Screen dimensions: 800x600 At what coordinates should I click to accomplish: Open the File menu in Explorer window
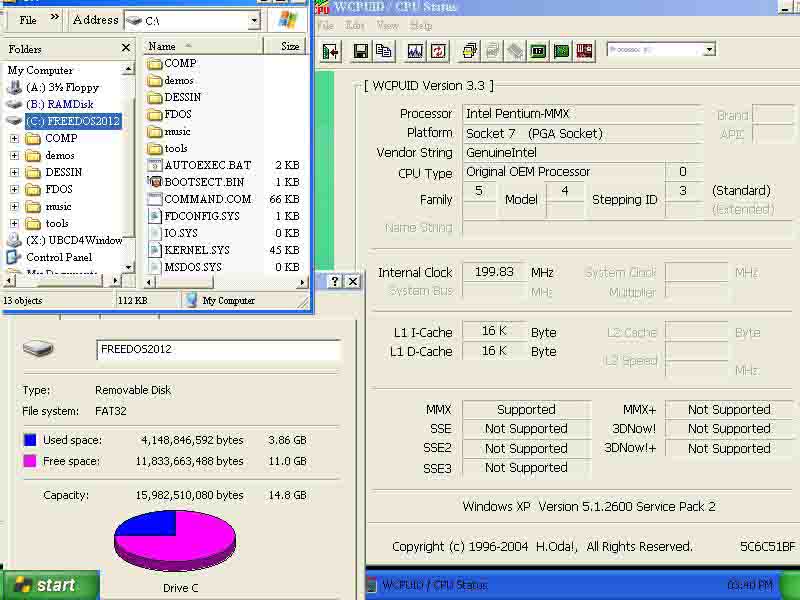tap(28, 20)
